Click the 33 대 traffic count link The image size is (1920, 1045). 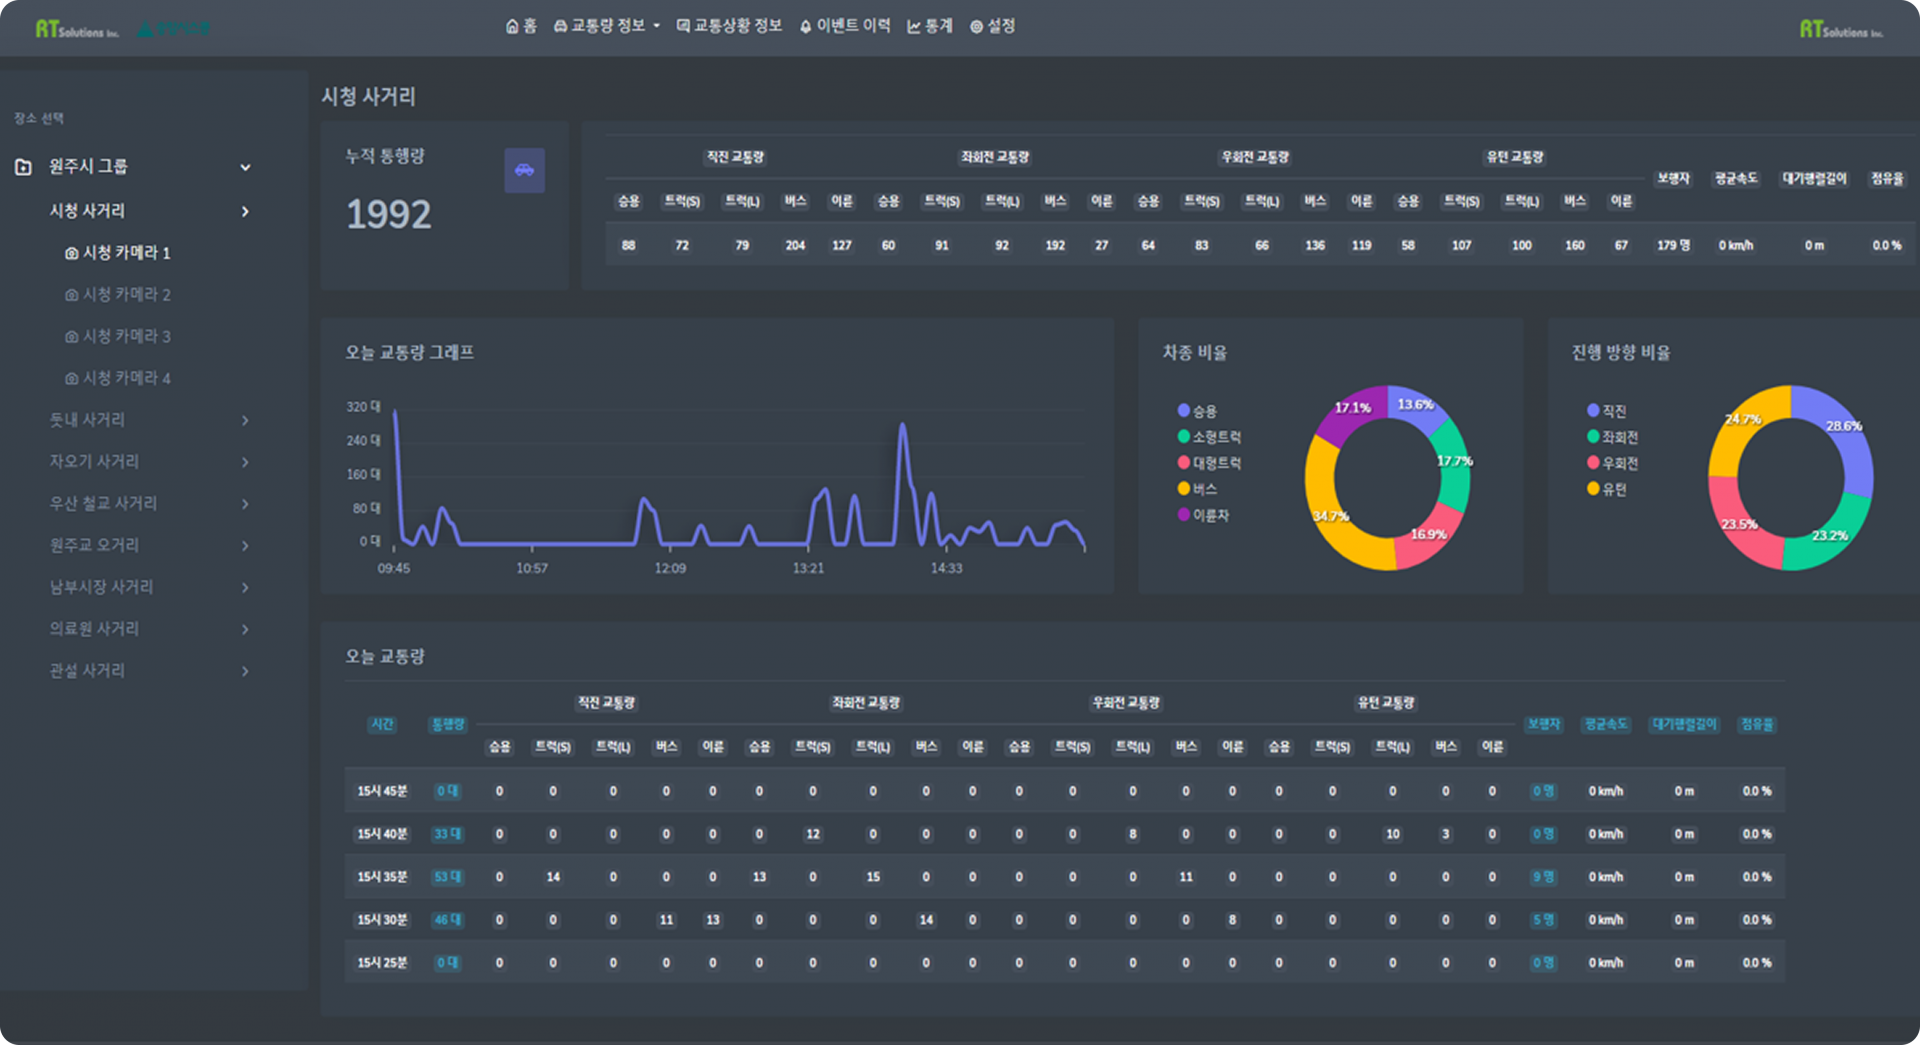446,834
